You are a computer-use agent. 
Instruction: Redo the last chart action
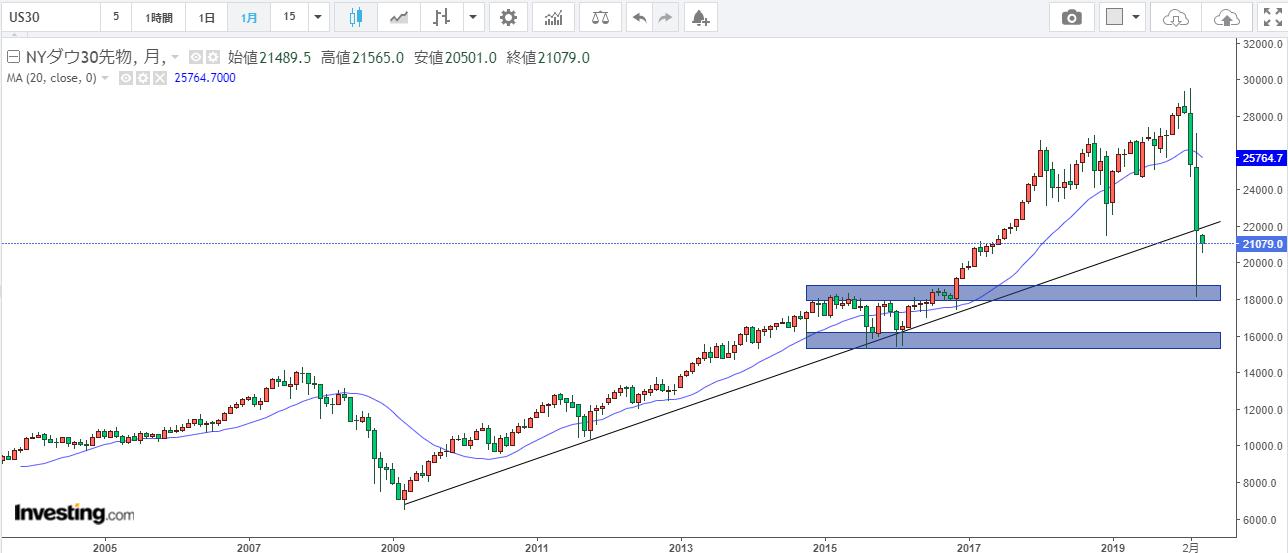click(665, 17)
